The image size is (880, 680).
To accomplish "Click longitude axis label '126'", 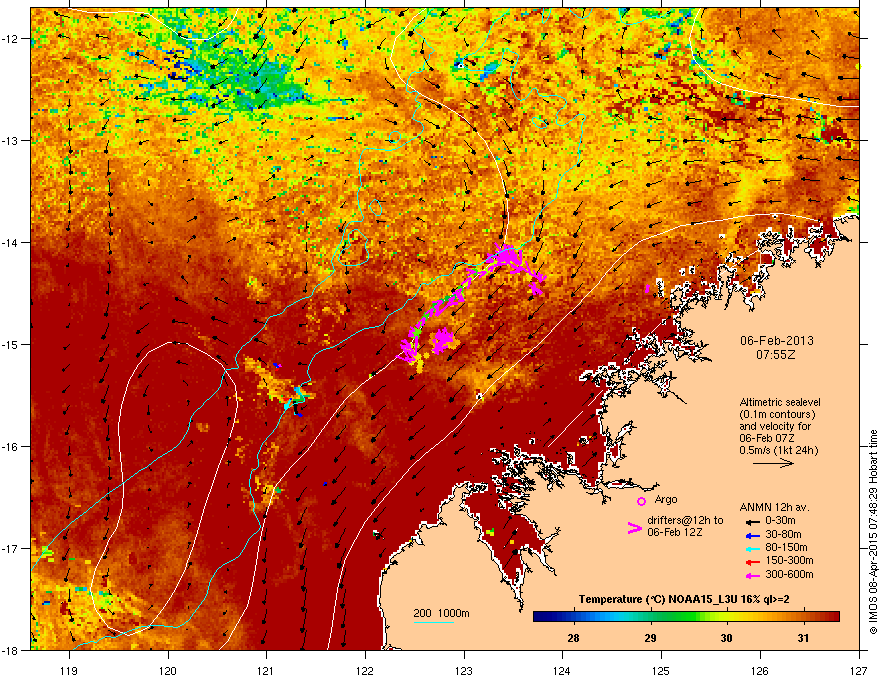I will pyautogui.click(x=760, y=670).
